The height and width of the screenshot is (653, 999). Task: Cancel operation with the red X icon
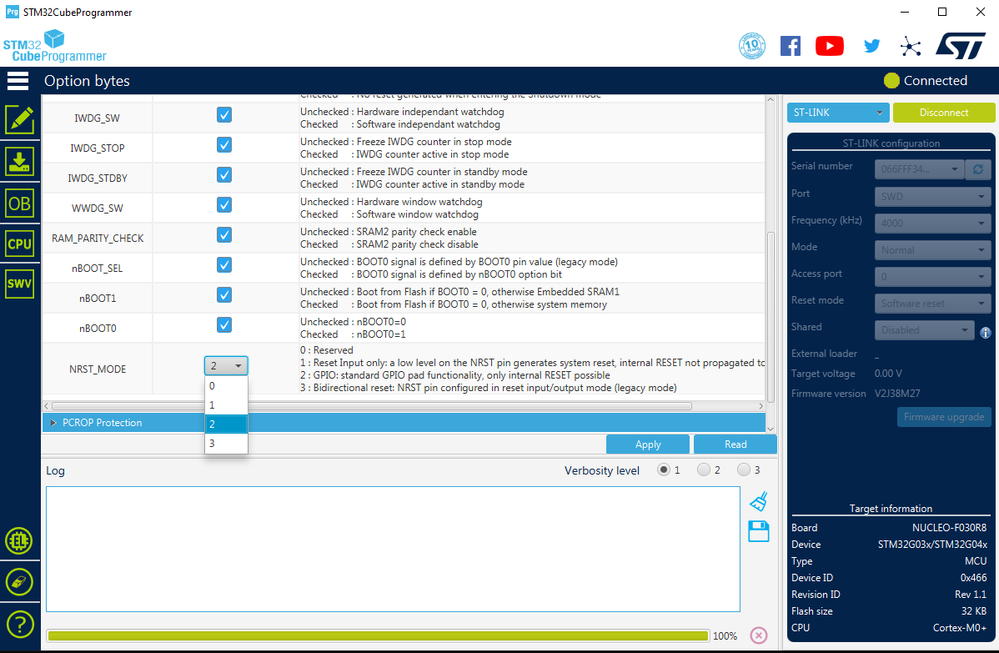pos(758,635)
